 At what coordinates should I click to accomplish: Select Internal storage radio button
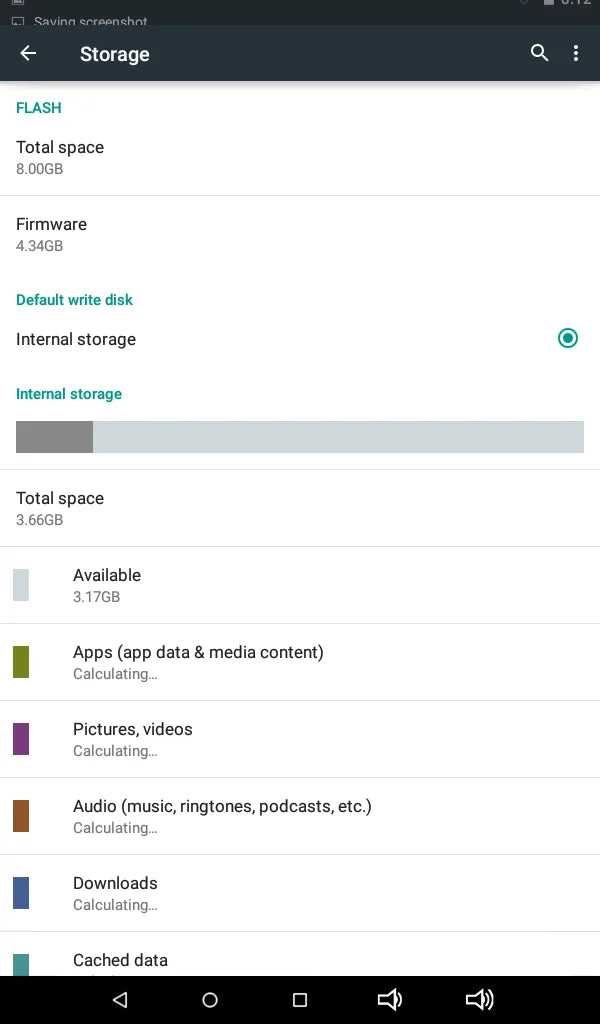568,338
